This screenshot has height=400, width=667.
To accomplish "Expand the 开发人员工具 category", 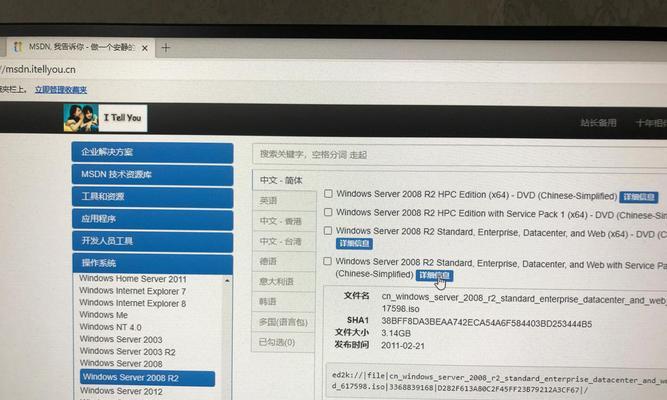I will [x=152, y=241].
